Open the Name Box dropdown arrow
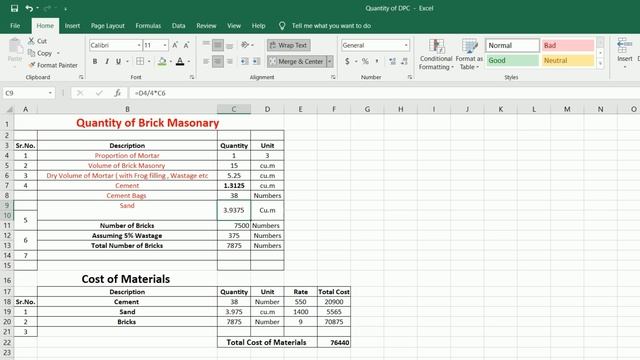 [x=50, y=93]
